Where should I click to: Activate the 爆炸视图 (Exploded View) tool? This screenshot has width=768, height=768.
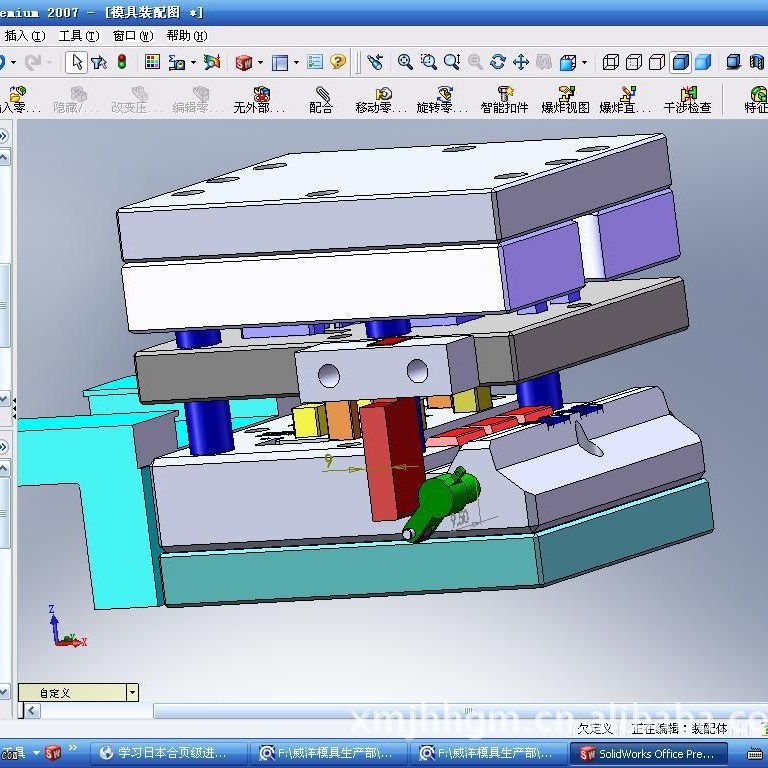coord(565,95)
